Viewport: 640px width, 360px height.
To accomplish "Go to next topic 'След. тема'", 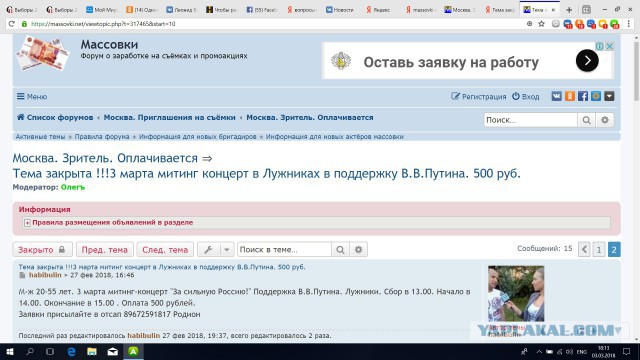I will [165, 249].
